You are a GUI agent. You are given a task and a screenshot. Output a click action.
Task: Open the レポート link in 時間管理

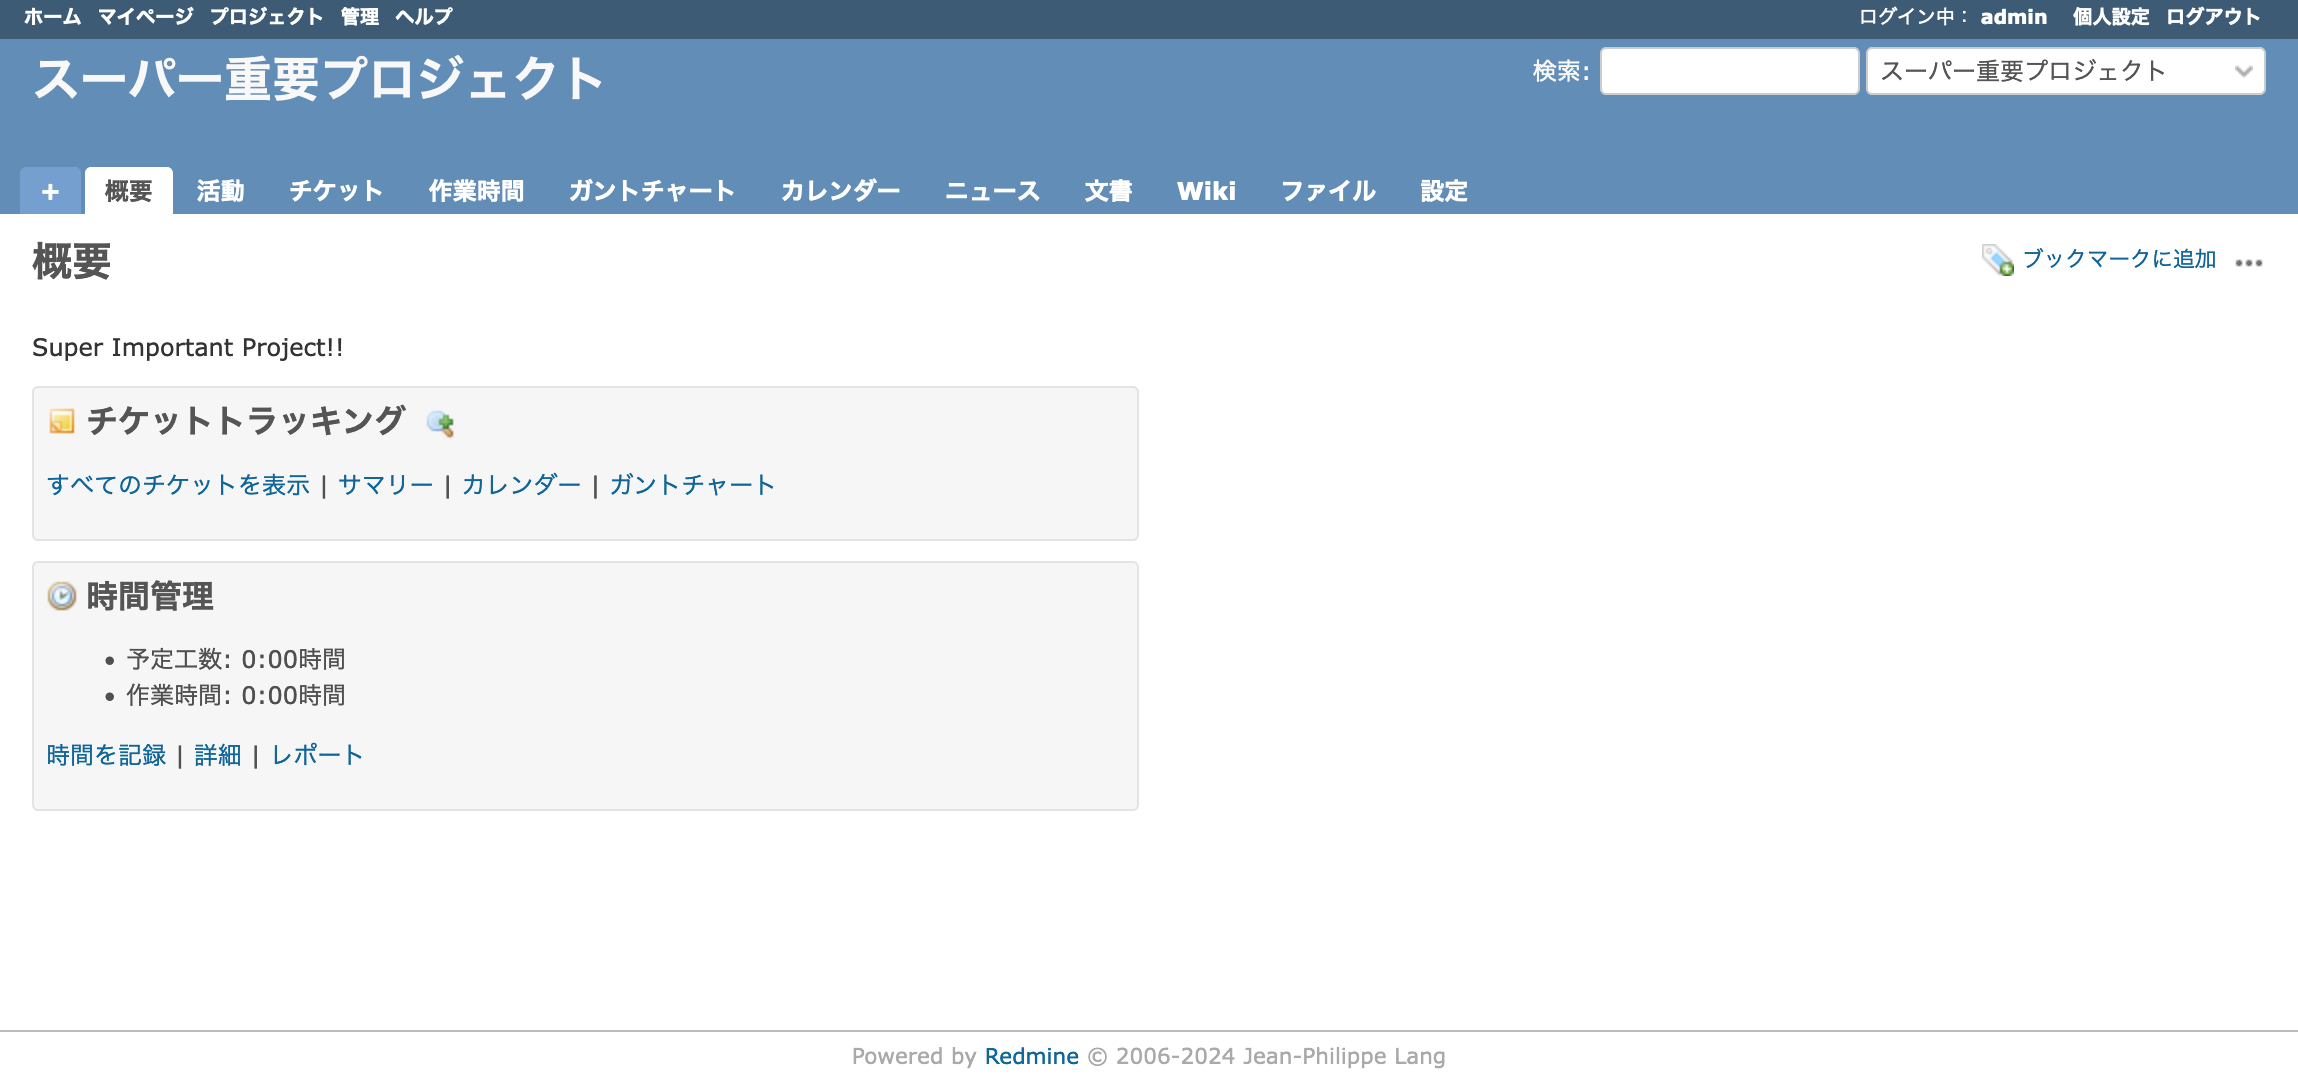coord(316,755)
